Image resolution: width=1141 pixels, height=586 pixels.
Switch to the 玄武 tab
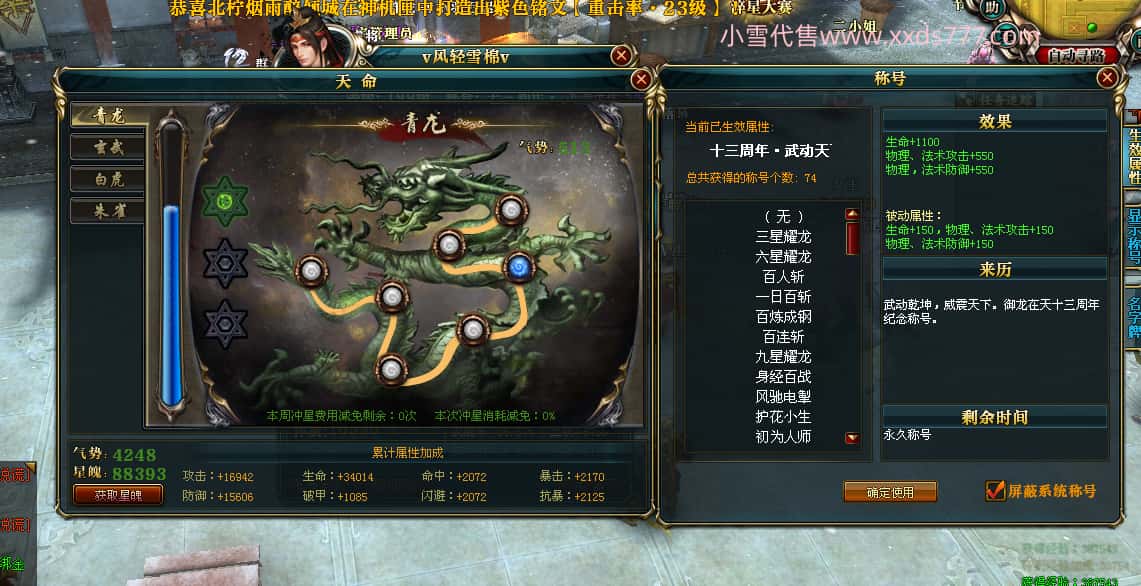click(108, 148)
